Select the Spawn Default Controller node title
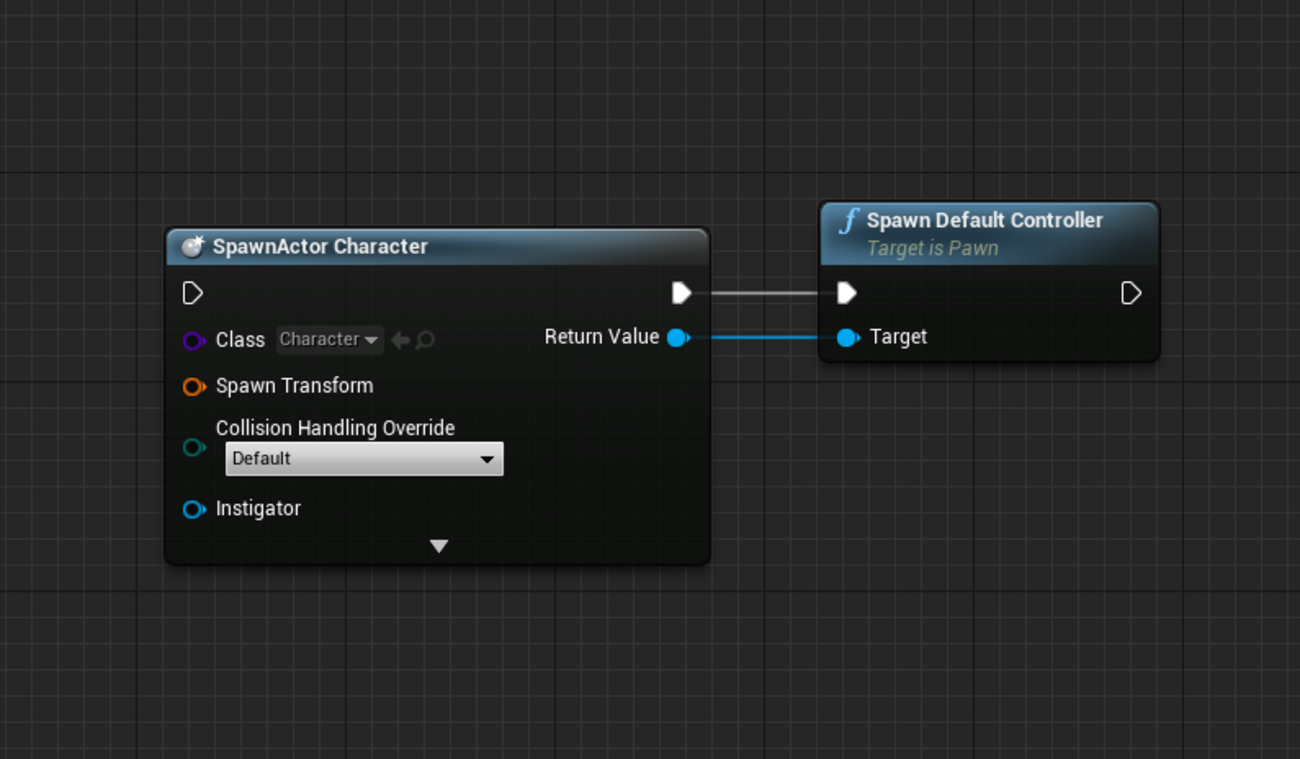 click(984, 221)
